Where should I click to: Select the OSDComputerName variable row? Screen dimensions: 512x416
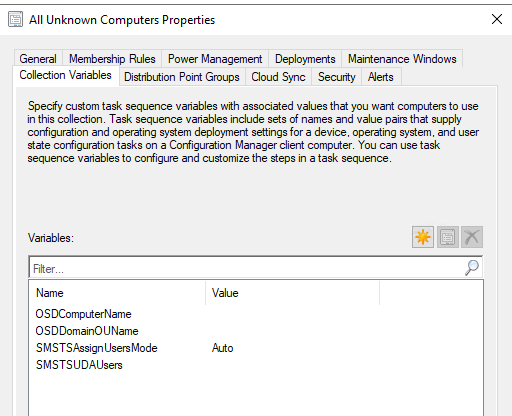(x=256, y=314)
